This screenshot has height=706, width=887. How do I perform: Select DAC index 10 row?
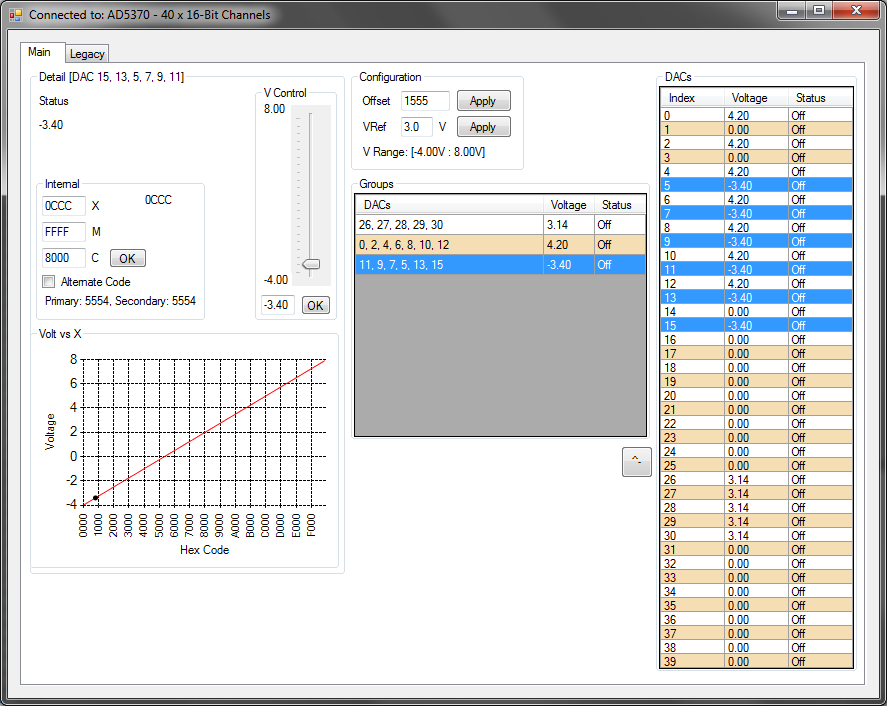[756, 256]
